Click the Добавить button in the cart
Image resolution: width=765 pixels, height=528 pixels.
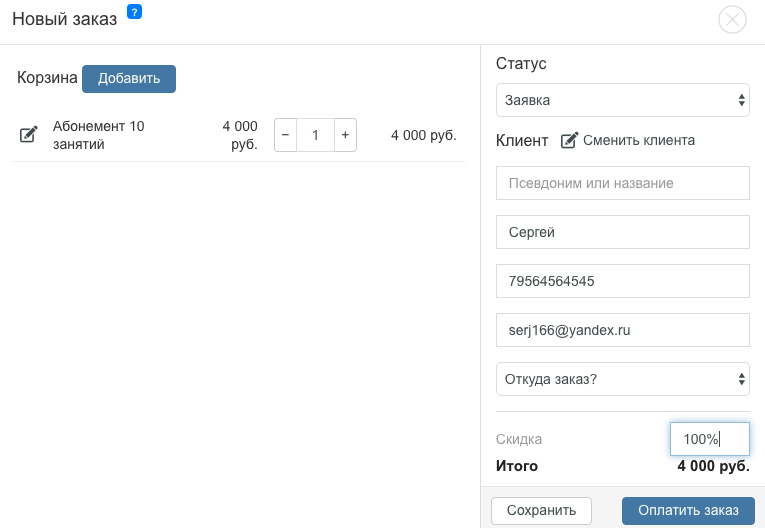(129, 79)
